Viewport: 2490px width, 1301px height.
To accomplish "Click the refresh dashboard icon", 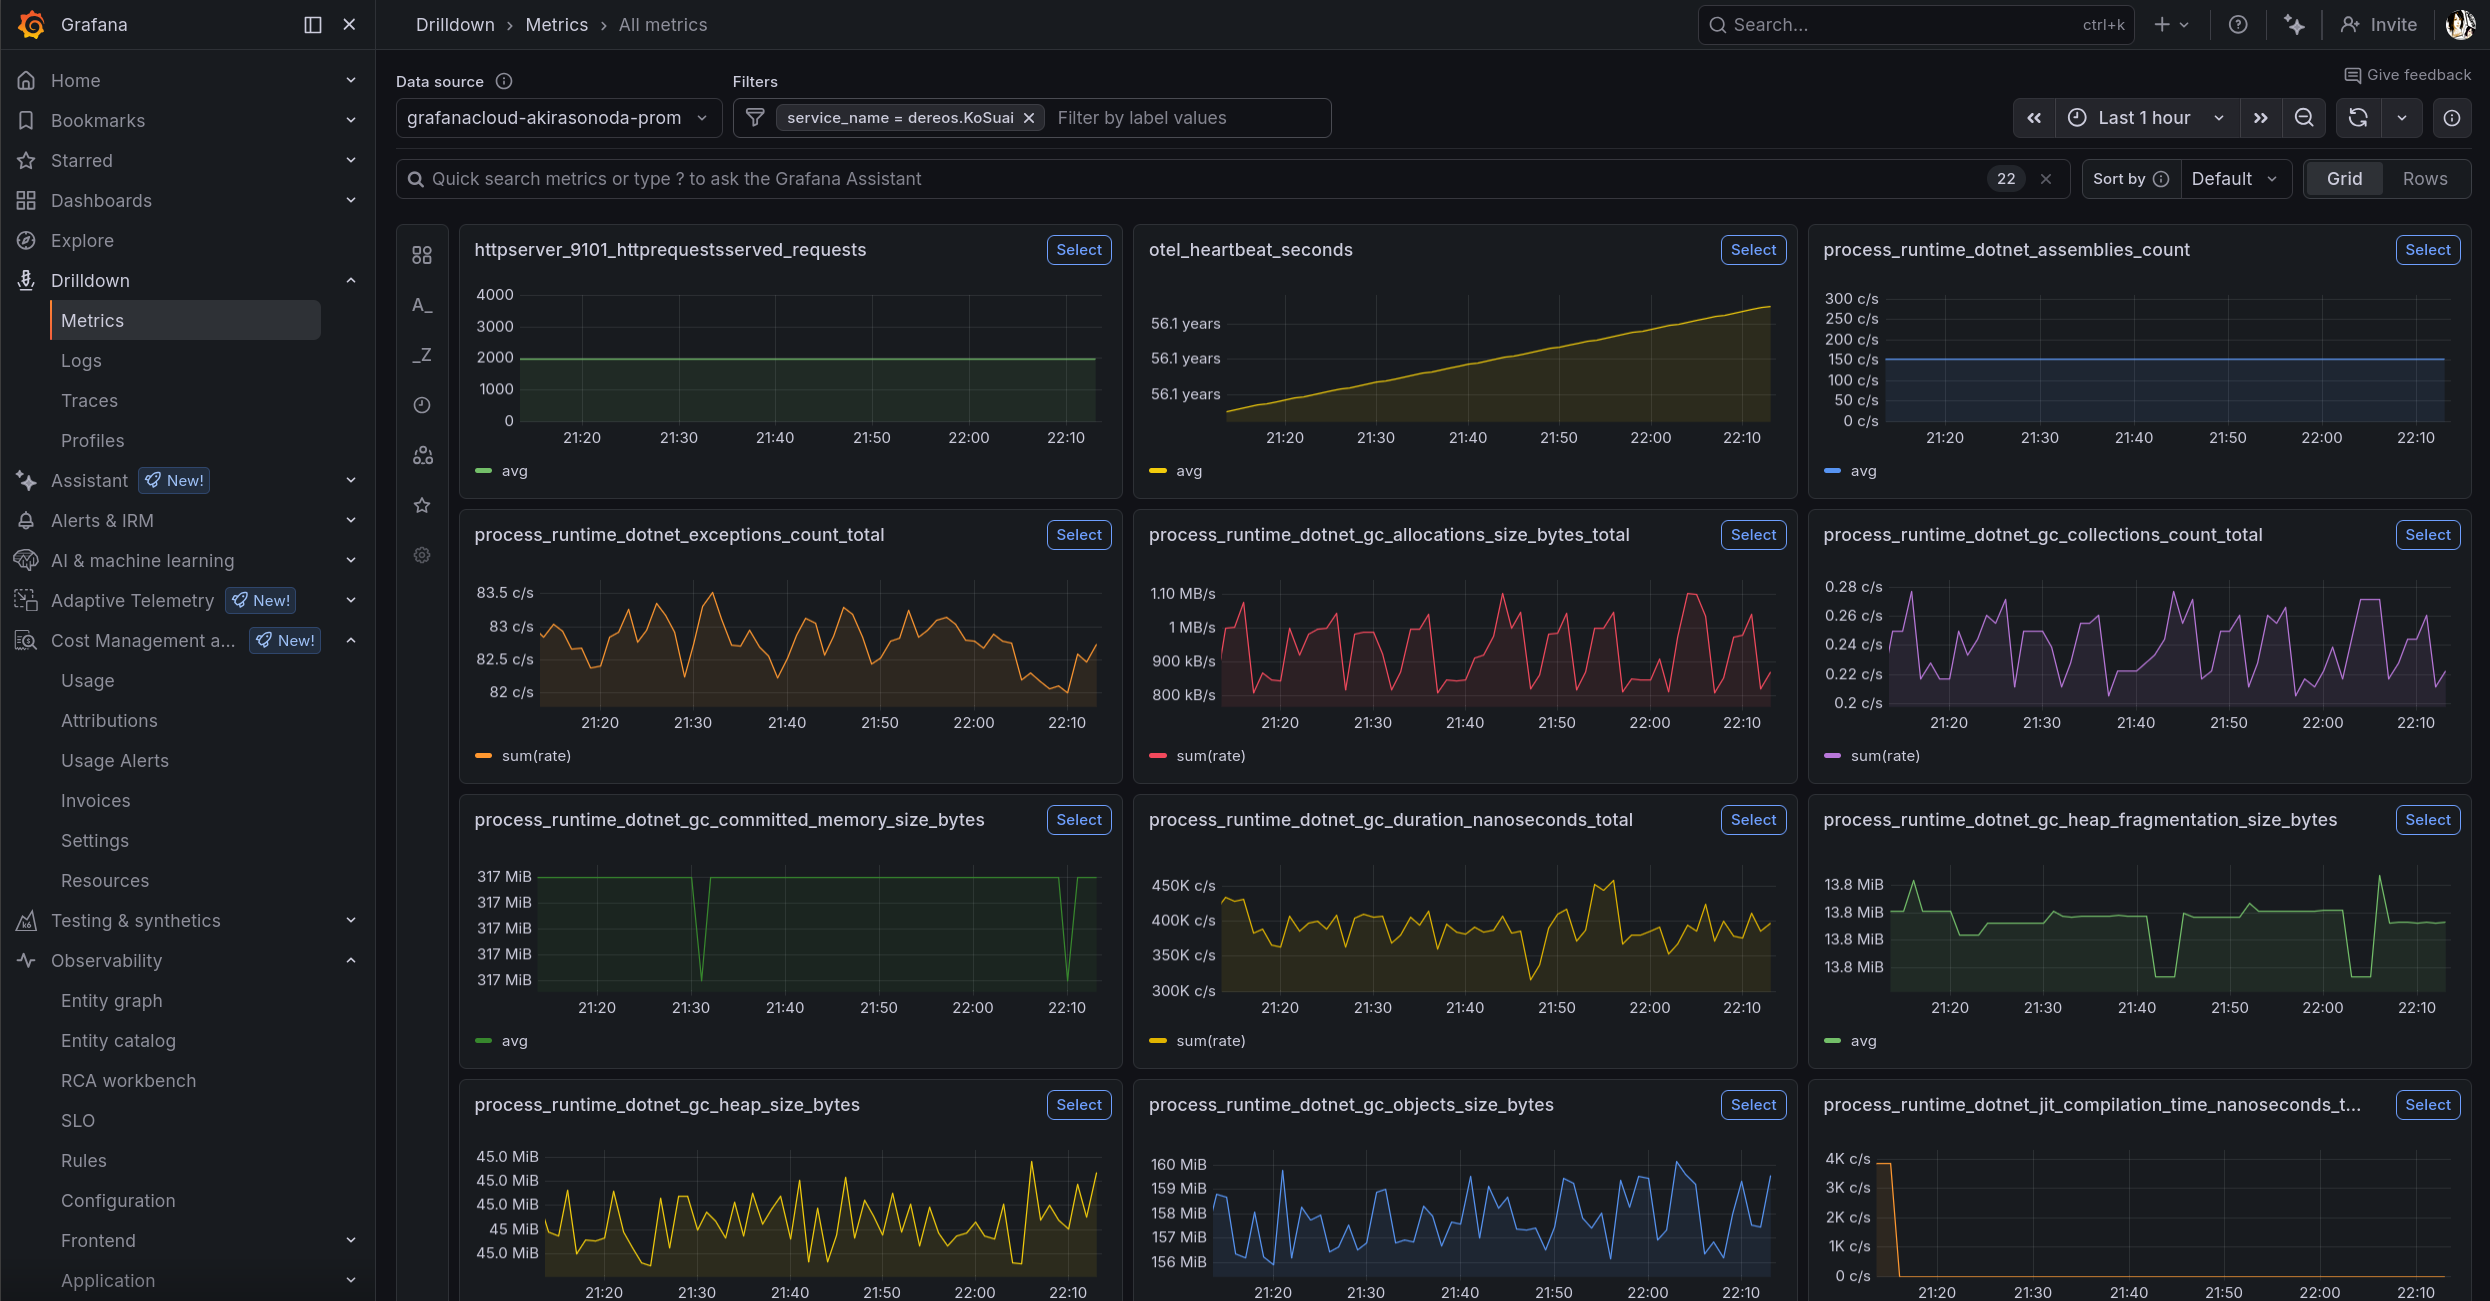I will tap(2357, 118).
